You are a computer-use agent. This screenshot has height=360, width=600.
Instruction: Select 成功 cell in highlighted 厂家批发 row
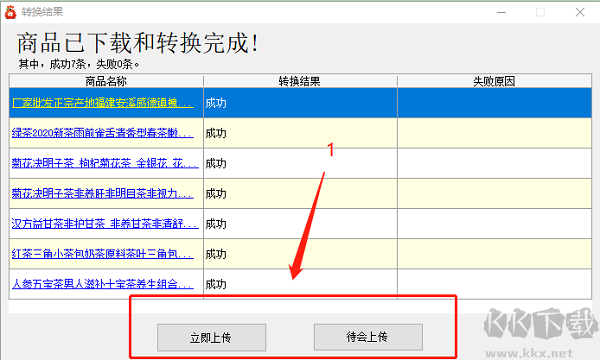(x=300, y=103)
